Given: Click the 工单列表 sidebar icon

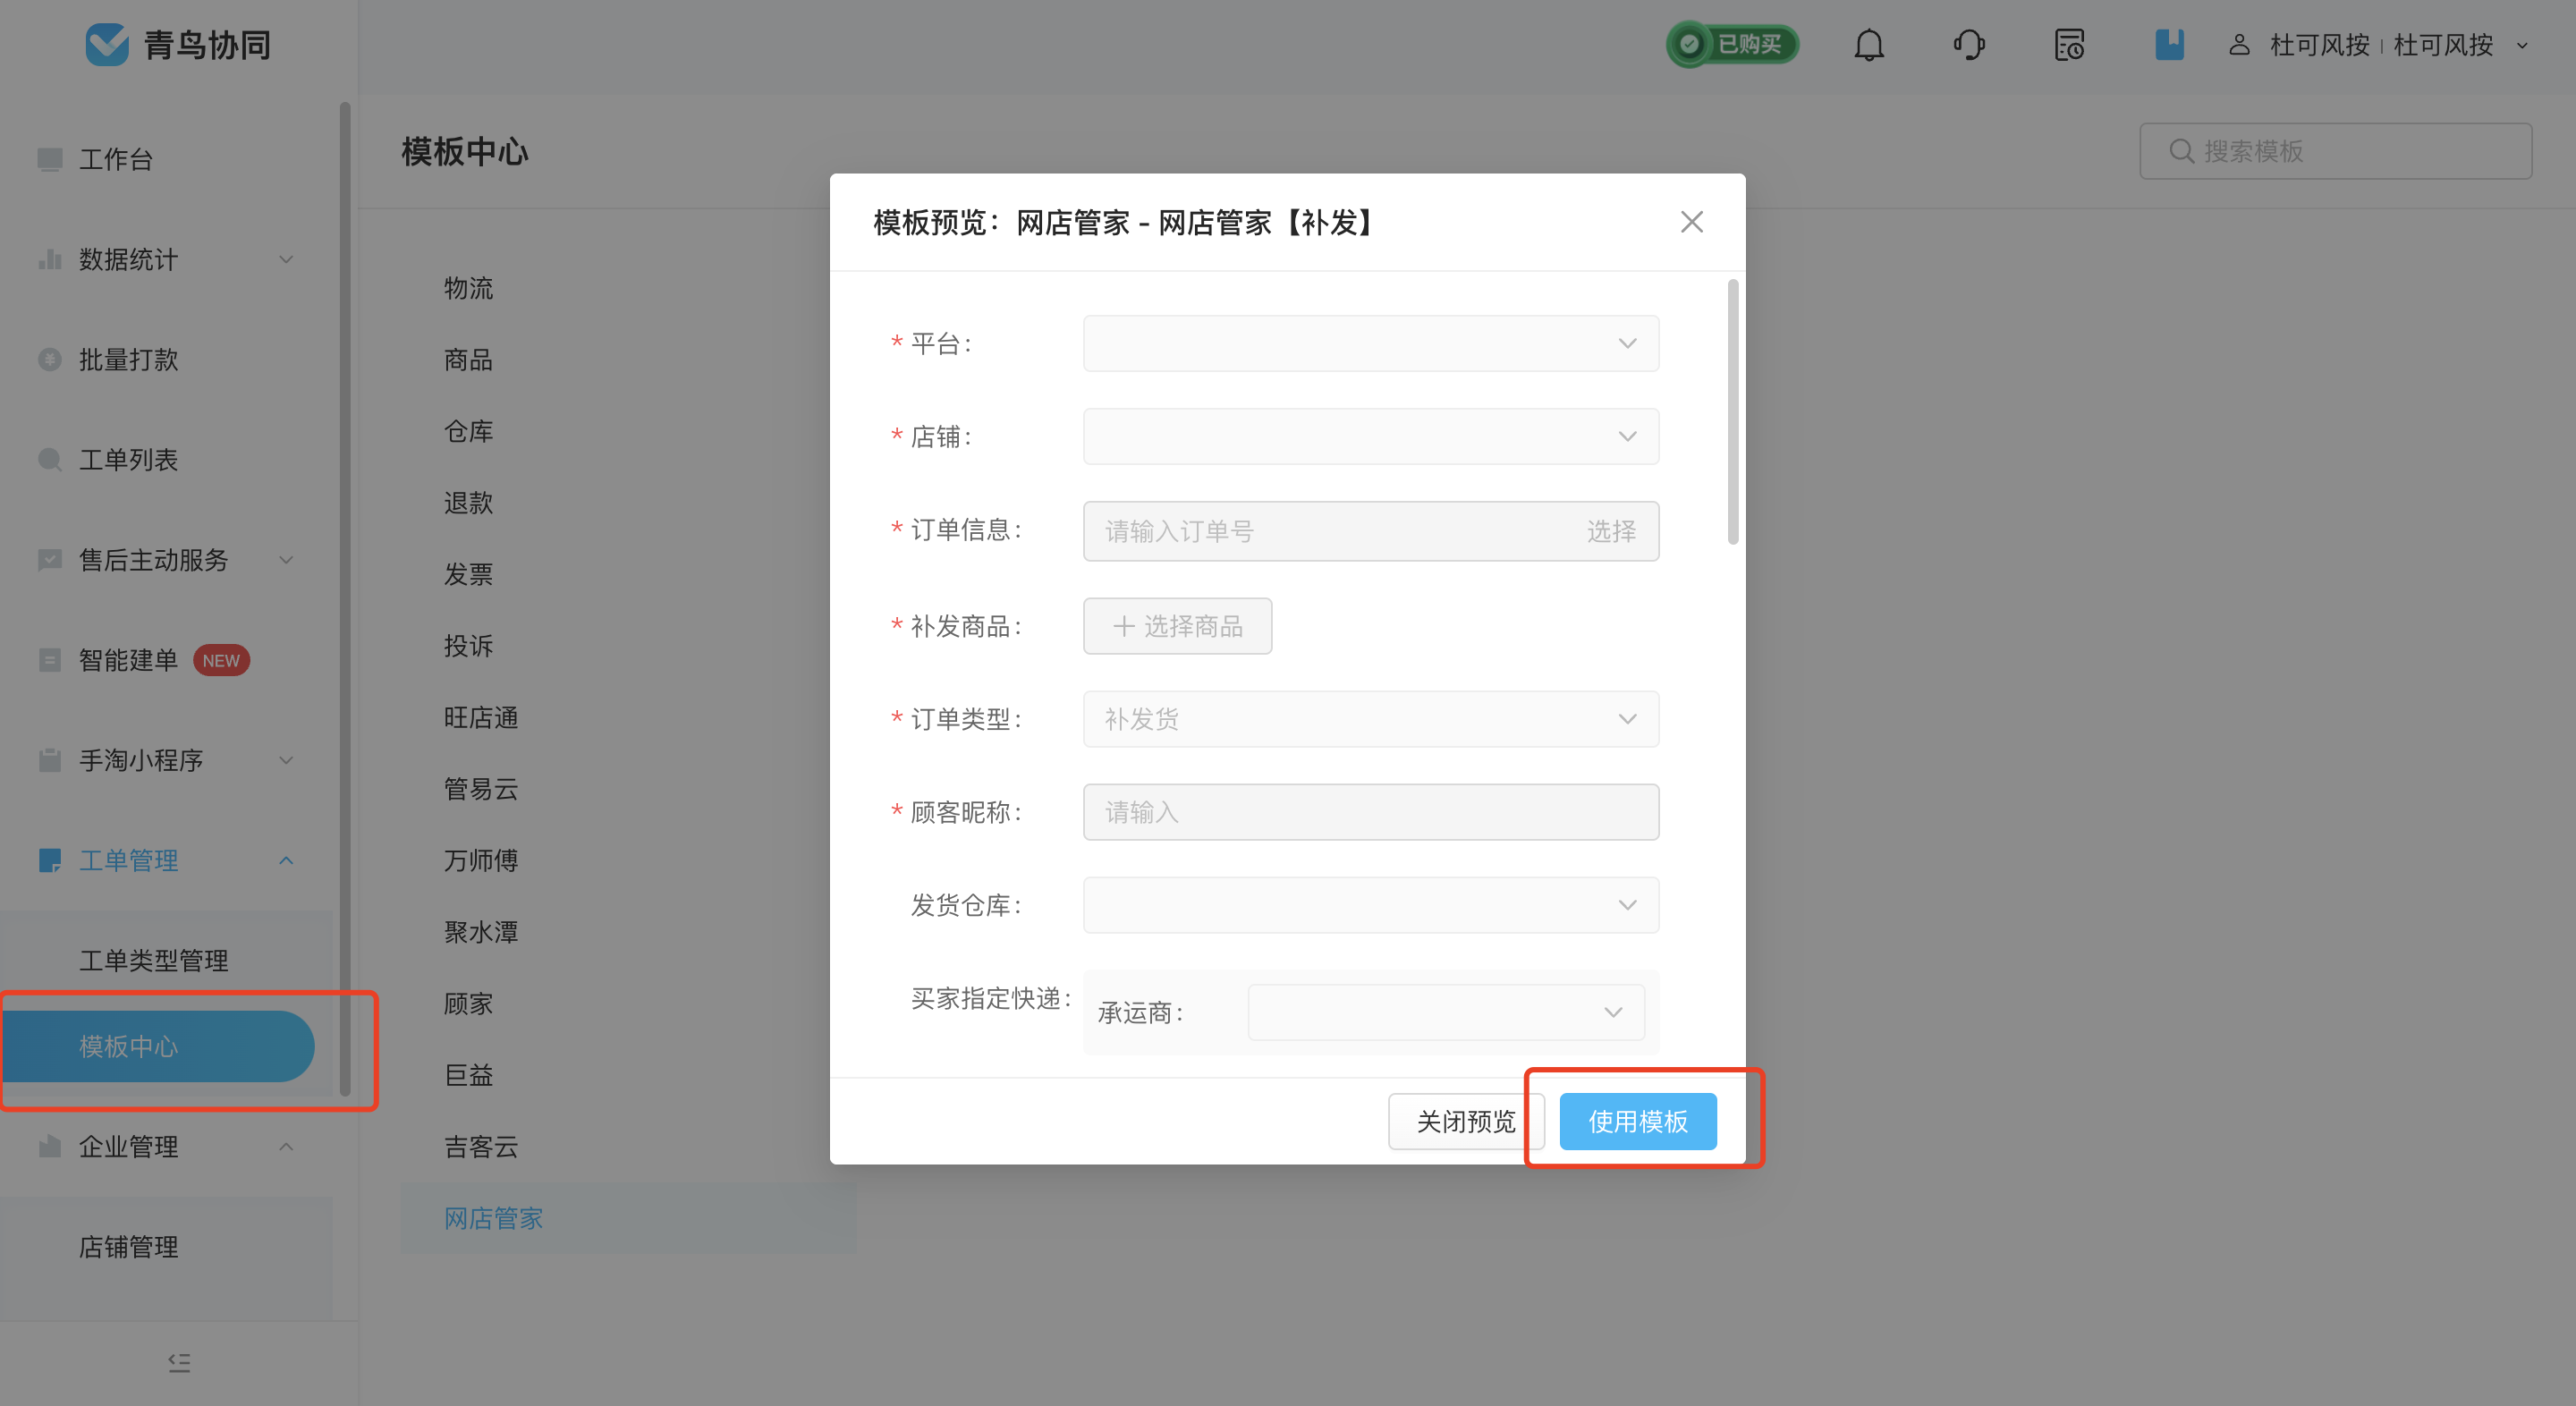Looking at the screenshot, I should [50, 459].
